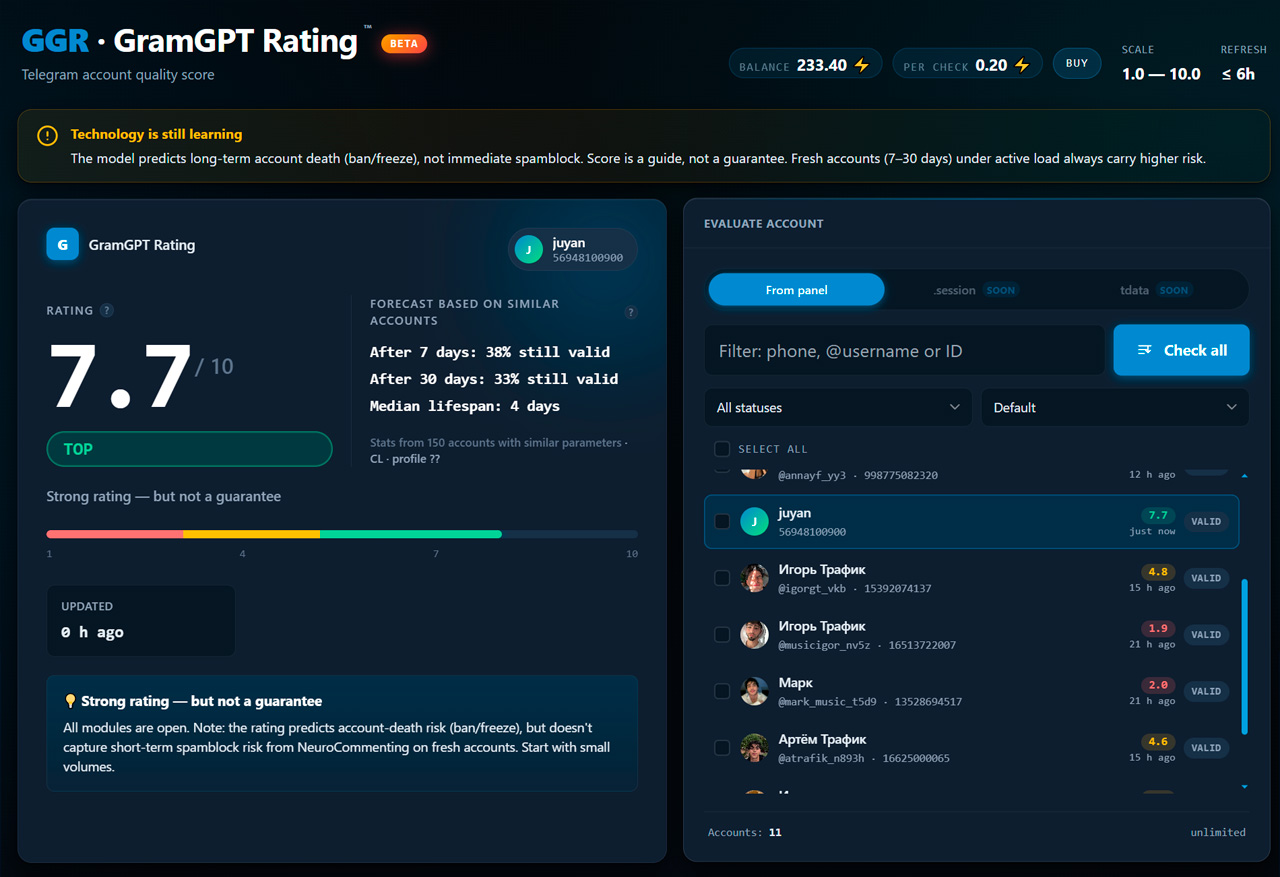Click the 4.8 score badge
The width and height of the screenshot is (1280, 877).
[1158, 572]
